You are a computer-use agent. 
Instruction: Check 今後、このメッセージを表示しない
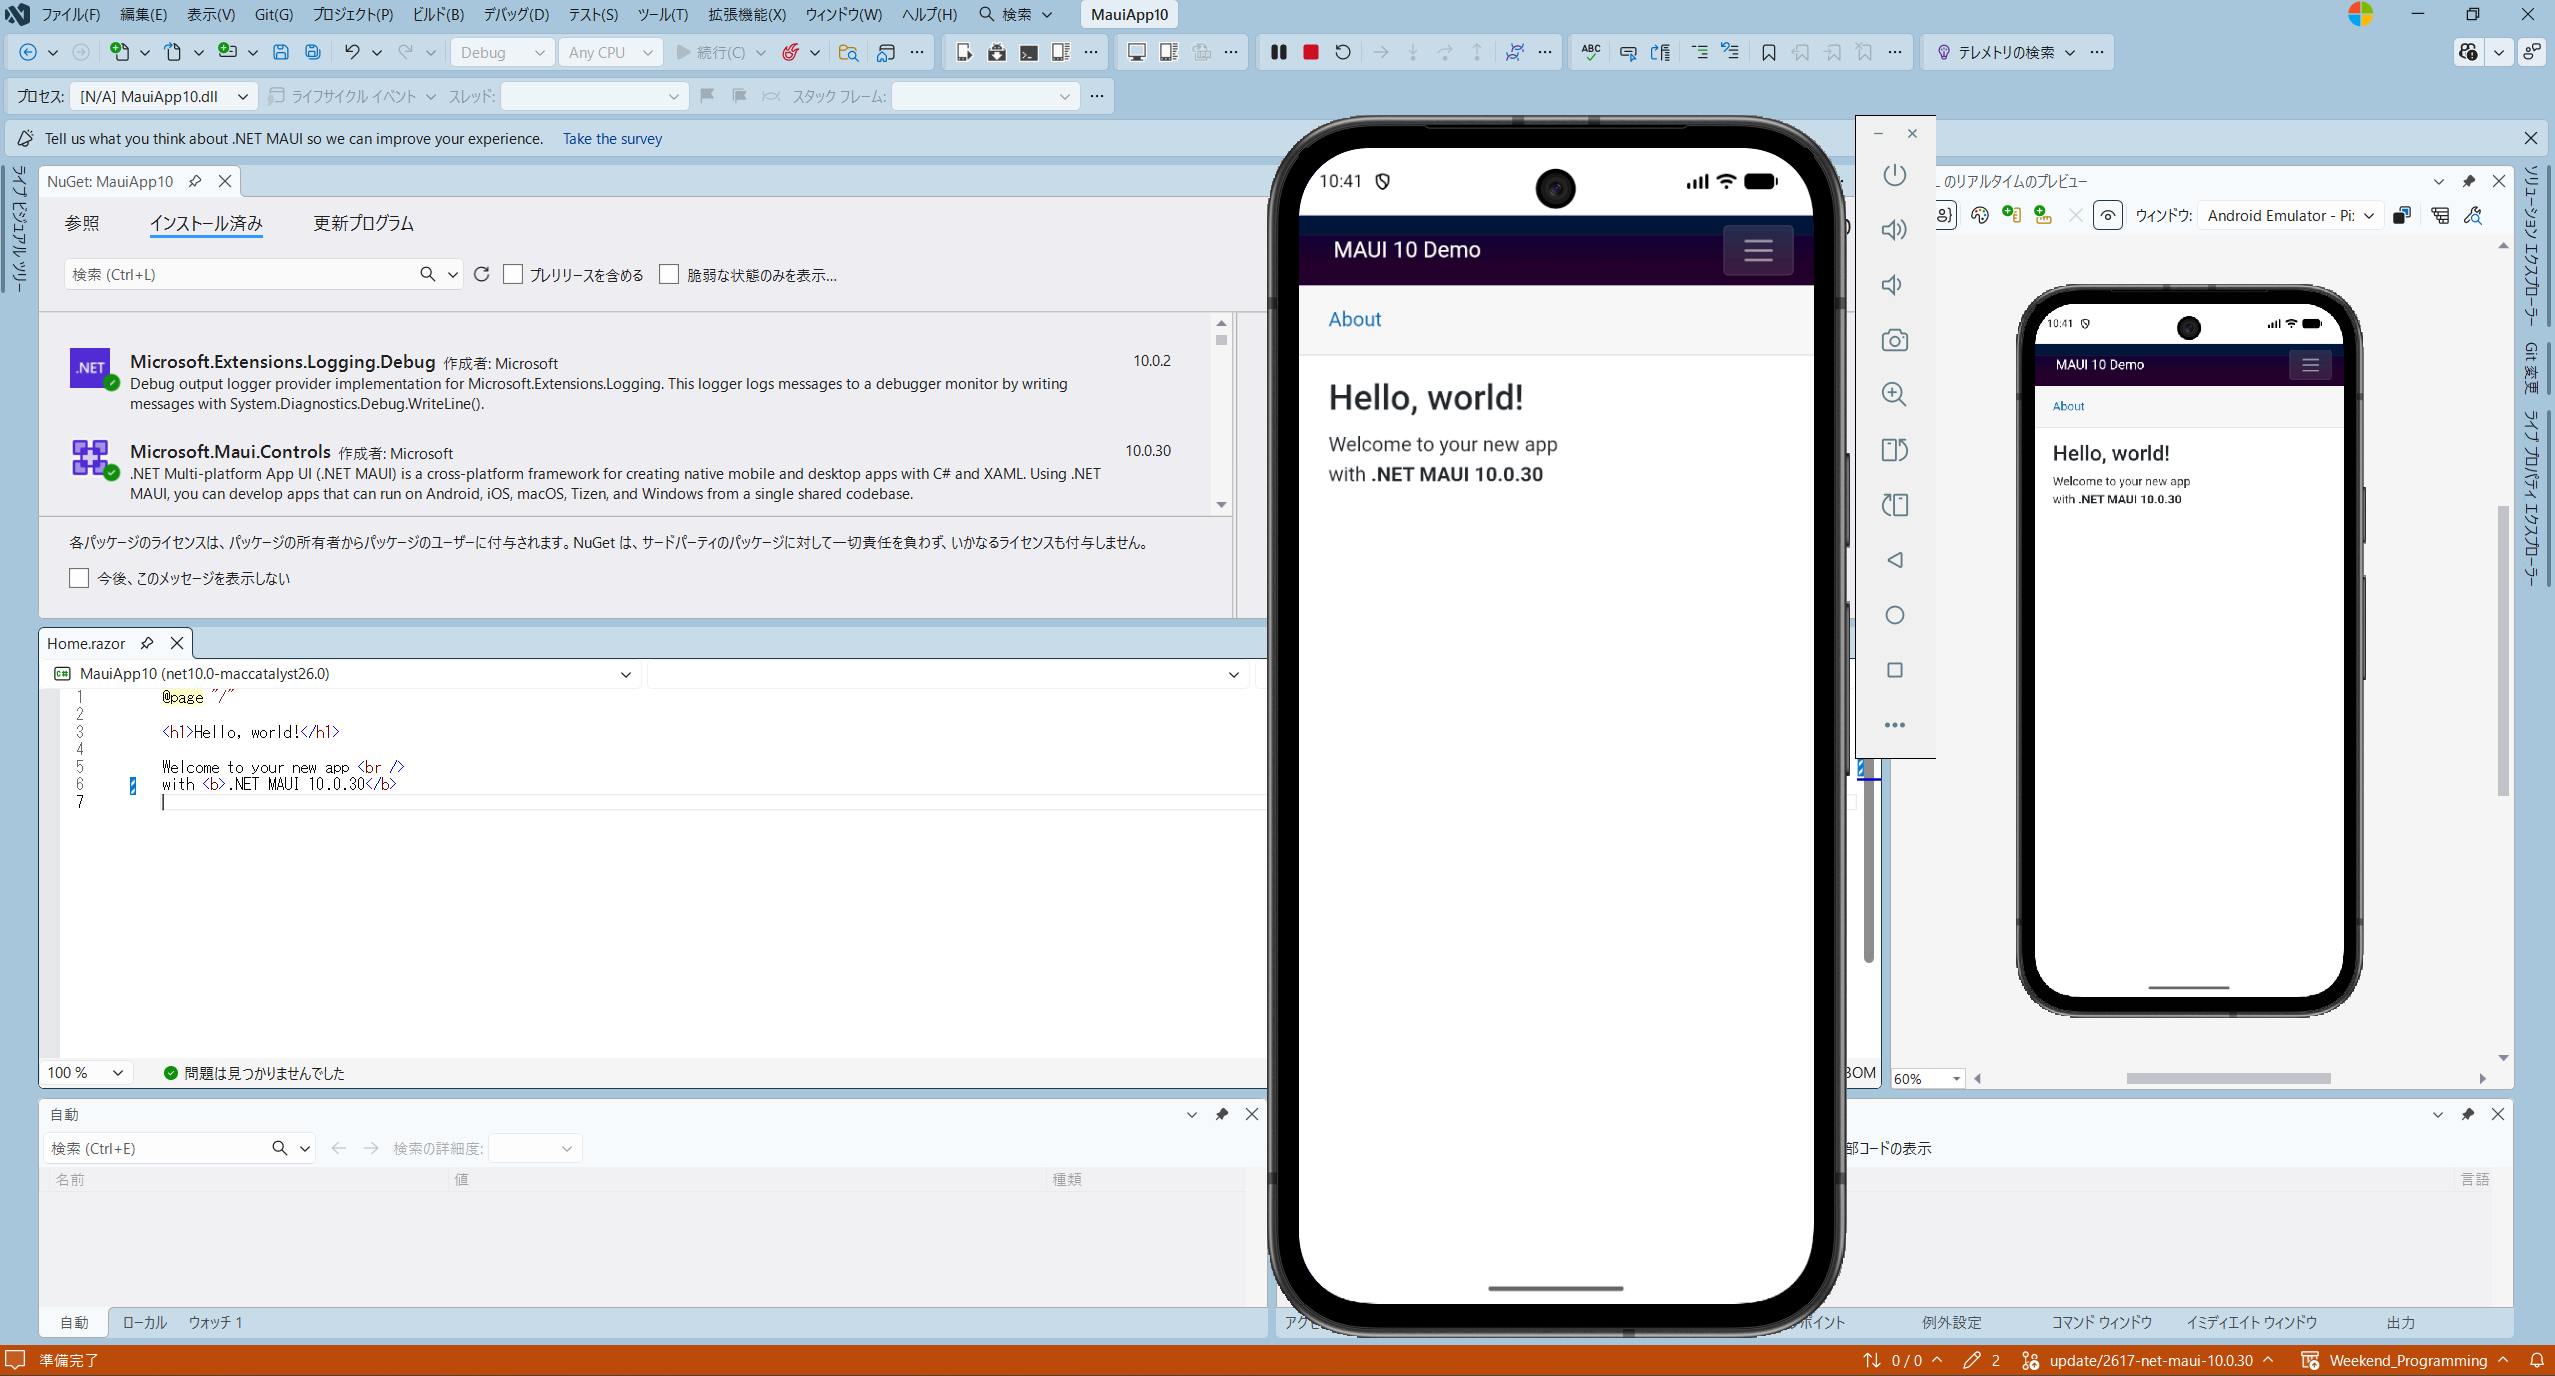(x=79, y=578)
